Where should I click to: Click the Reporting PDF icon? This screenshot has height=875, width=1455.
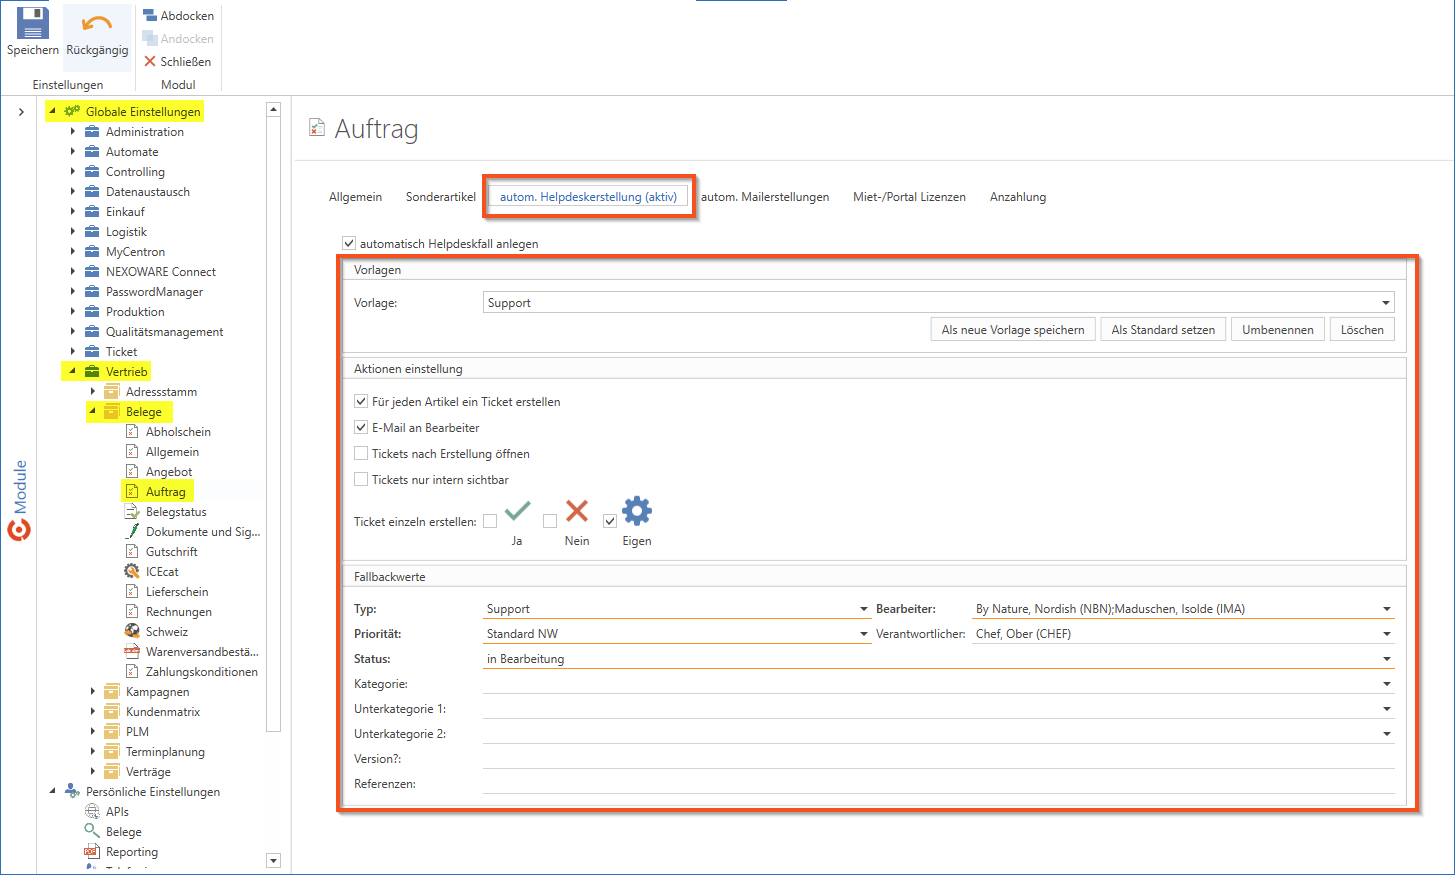pyautogui.click(x=91, y=851)
